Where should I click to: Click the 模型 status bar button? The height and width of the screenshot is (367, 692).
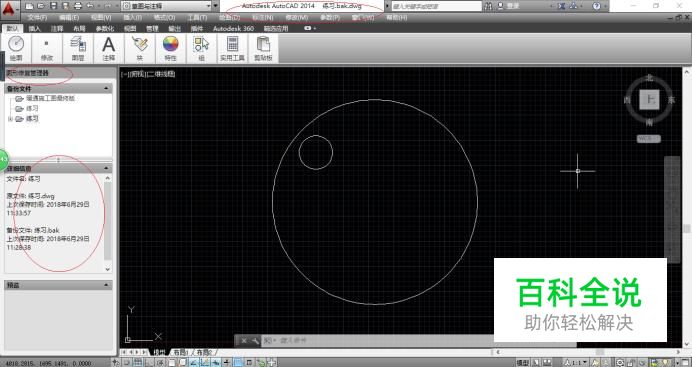523,363
